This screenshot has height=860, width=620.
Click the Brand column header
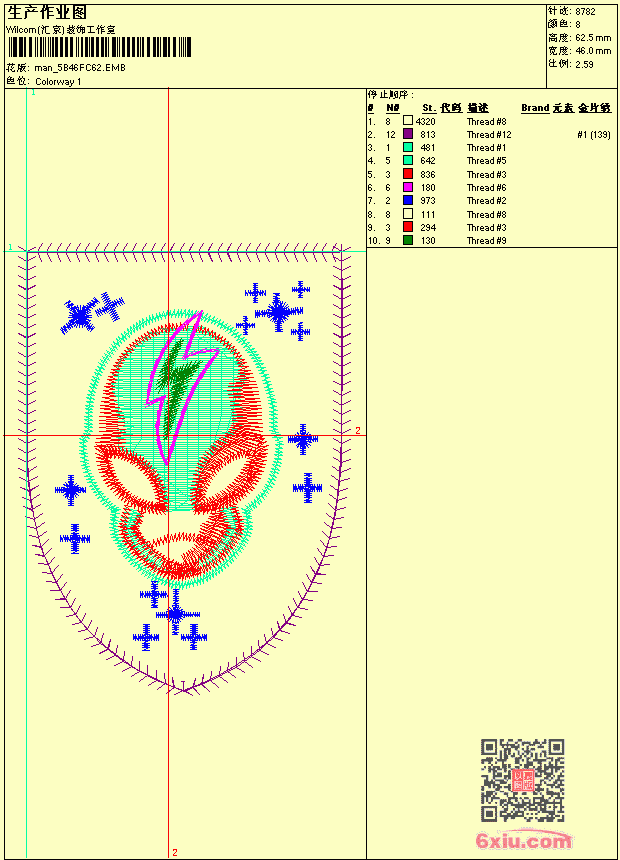pyautogui.click(x=535, y=108)
